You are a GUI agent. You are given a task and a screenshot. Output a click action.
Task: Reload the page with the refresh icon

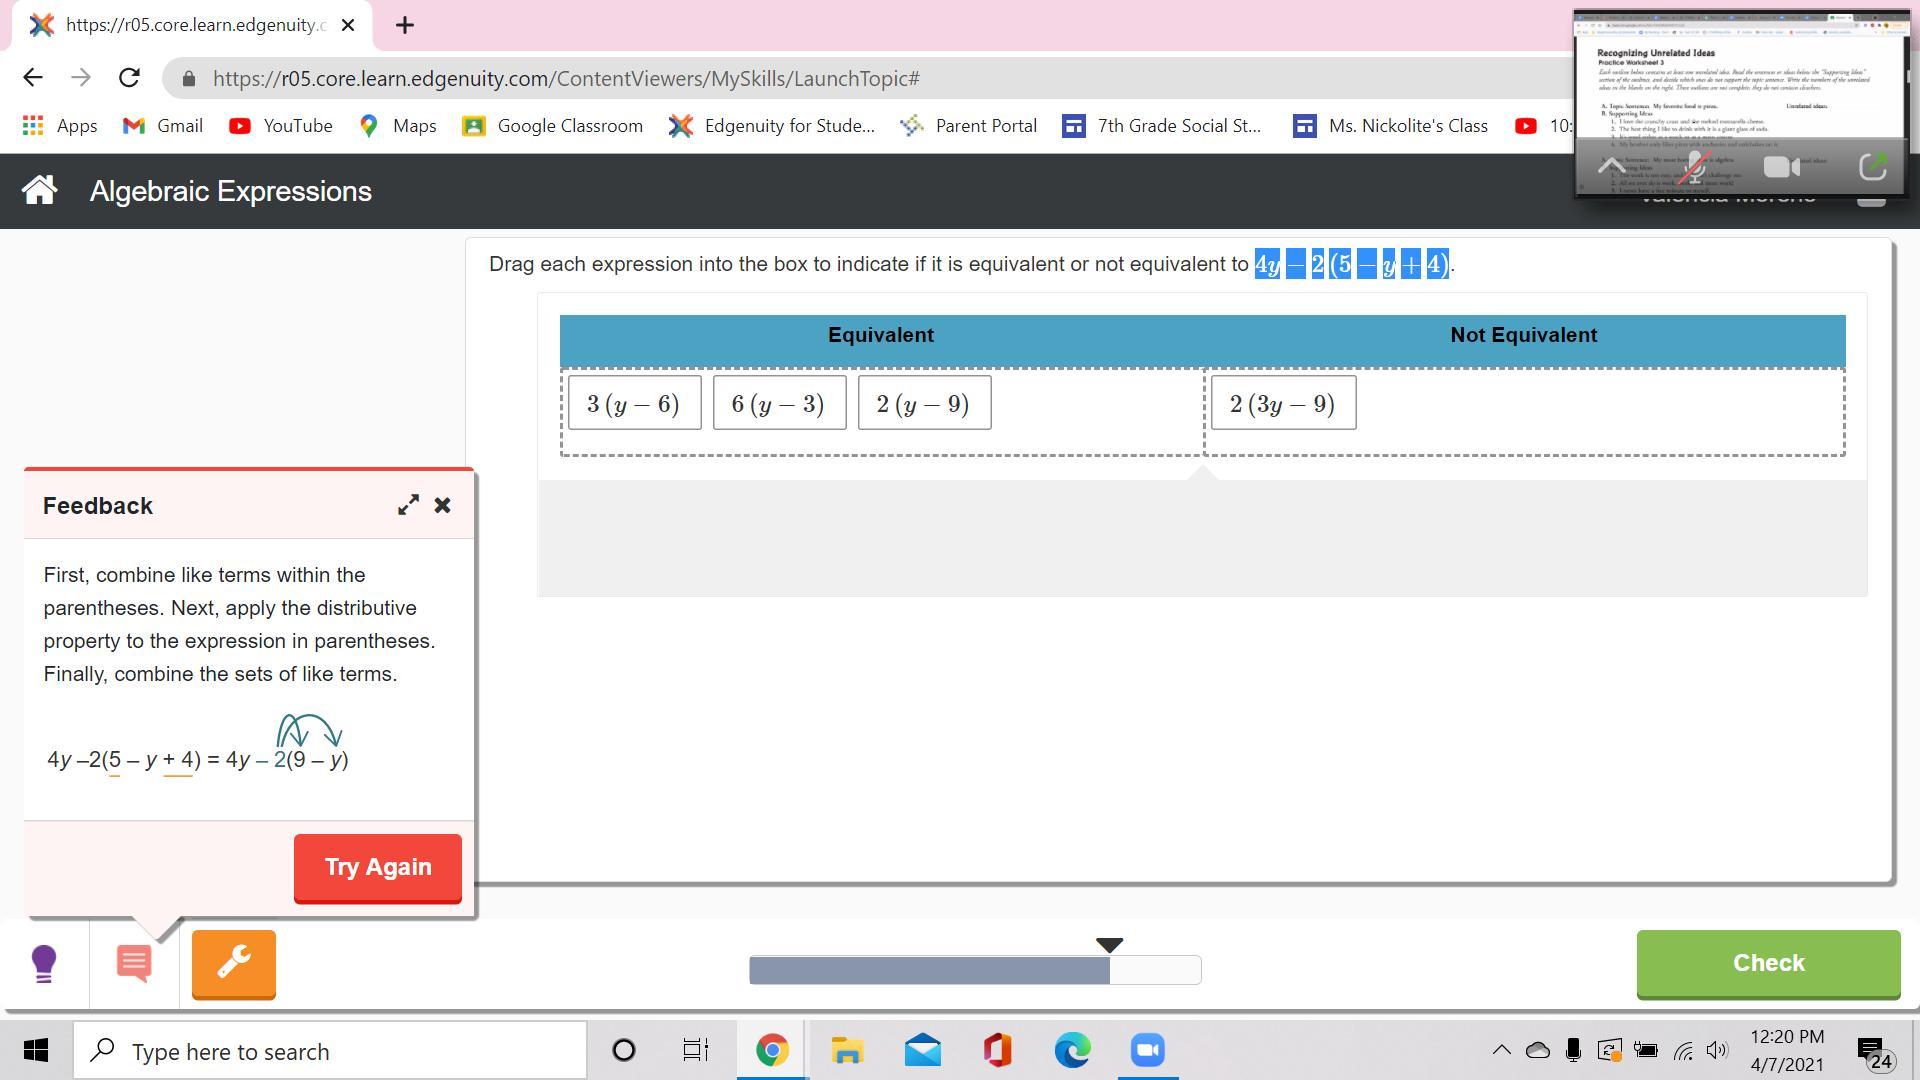(129, 78)
